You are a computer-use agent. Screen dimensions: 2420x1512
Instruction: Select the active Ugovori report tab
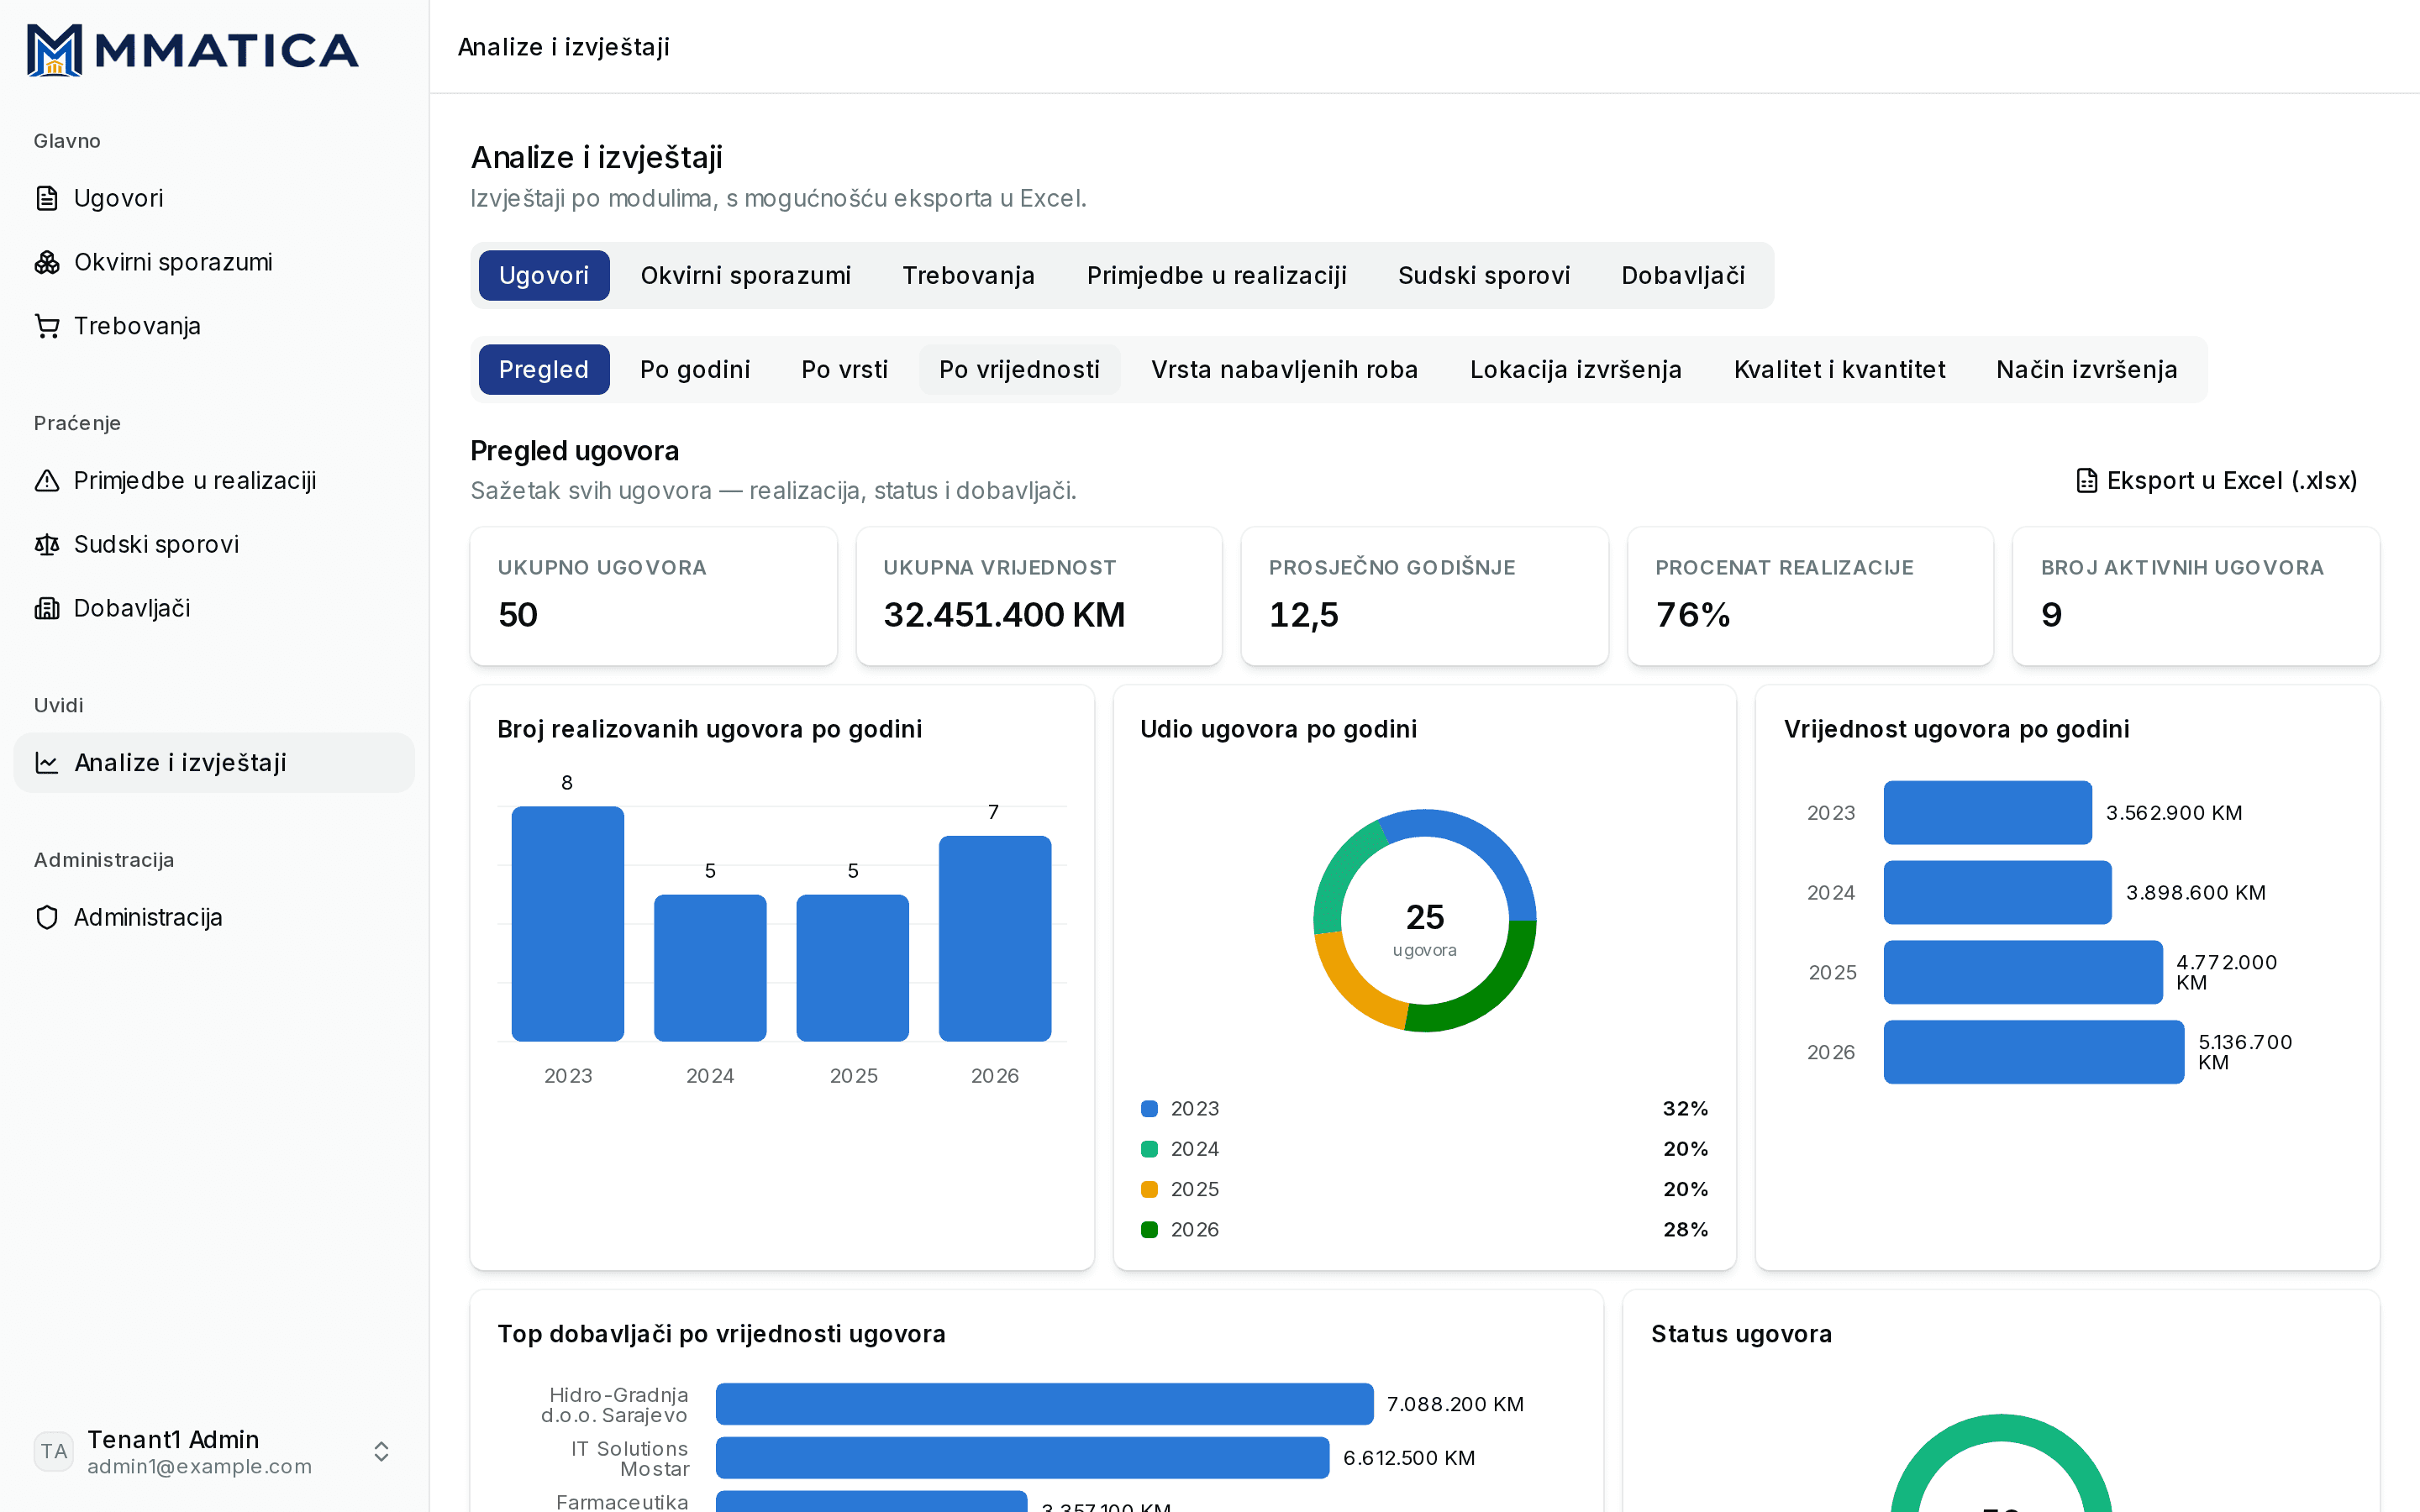pos(544,275)
